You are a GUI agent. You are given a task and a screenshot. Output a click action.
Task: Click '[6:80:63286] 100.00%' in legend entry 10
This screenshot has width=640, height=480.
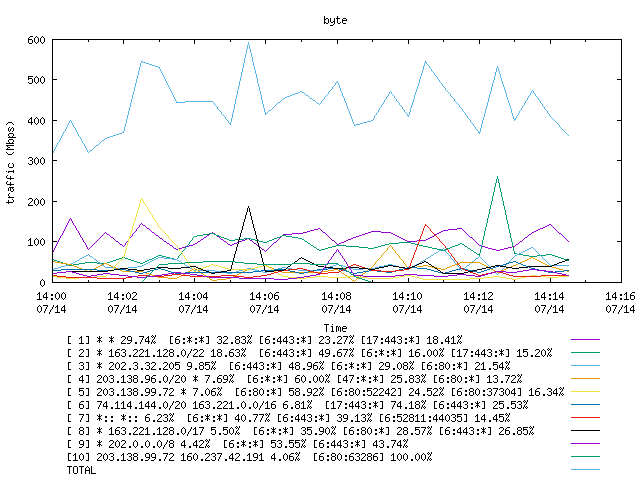(372, 457)
